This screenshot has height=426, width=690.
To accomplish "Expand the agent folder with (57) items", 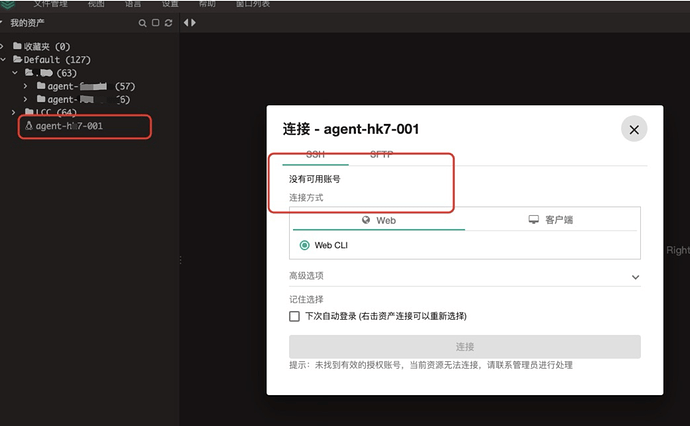I will (26, 86).
